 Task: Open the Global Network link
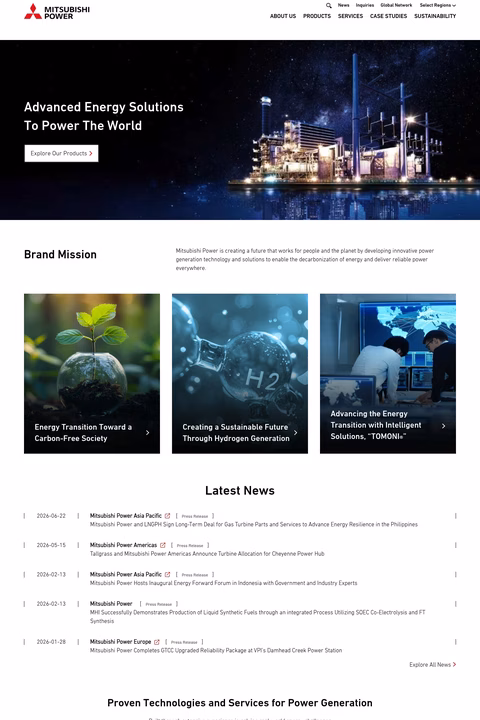[x=396, y=6]
